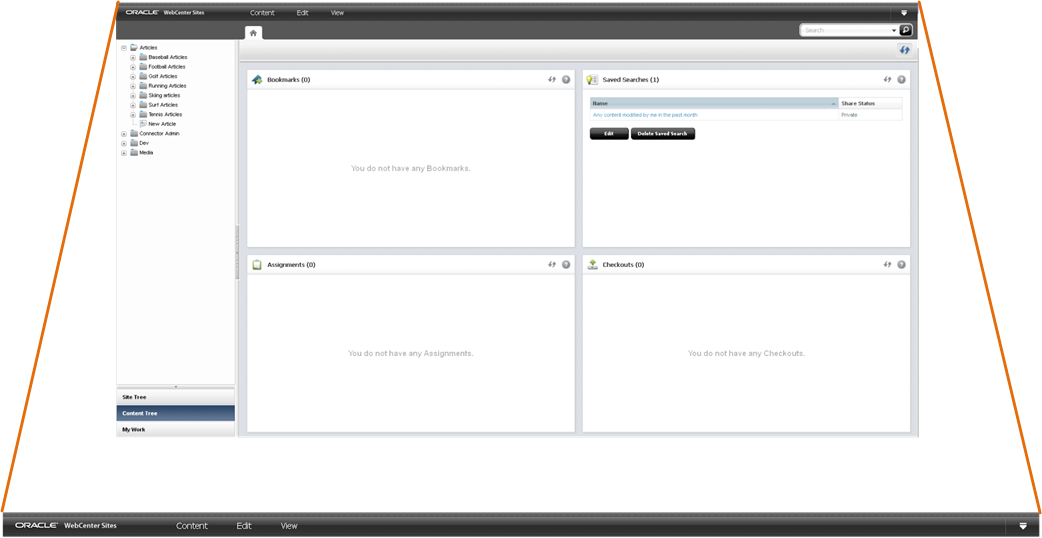Click the Bookmarks widget title icon
1042x538 pixels.
point(257,80)
